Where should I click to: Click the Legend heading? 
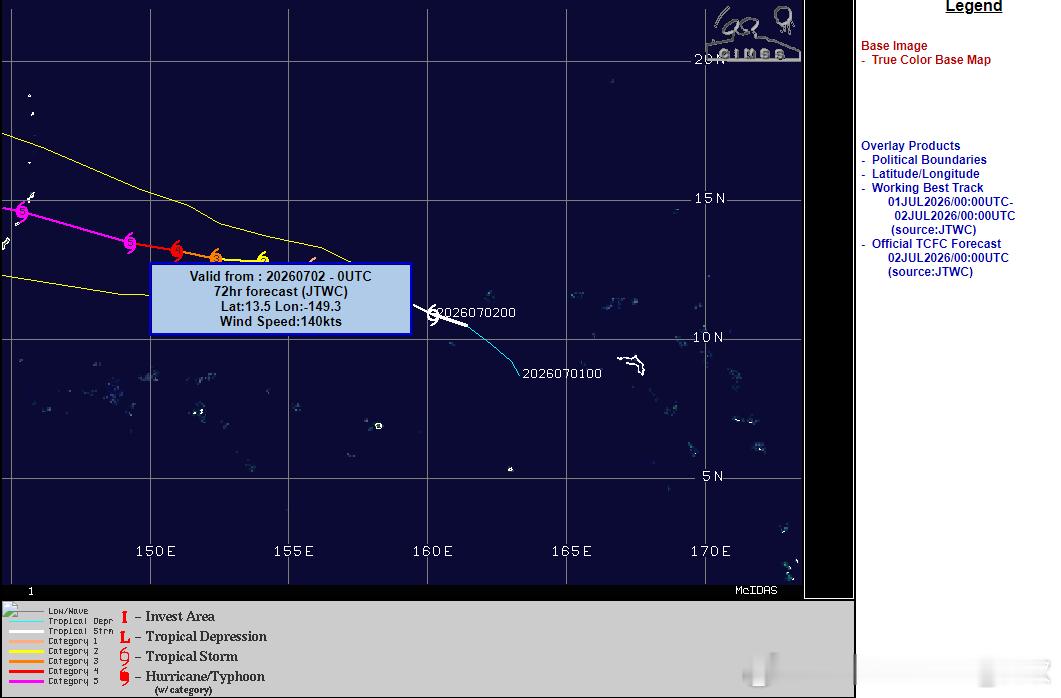click(973, 7)
